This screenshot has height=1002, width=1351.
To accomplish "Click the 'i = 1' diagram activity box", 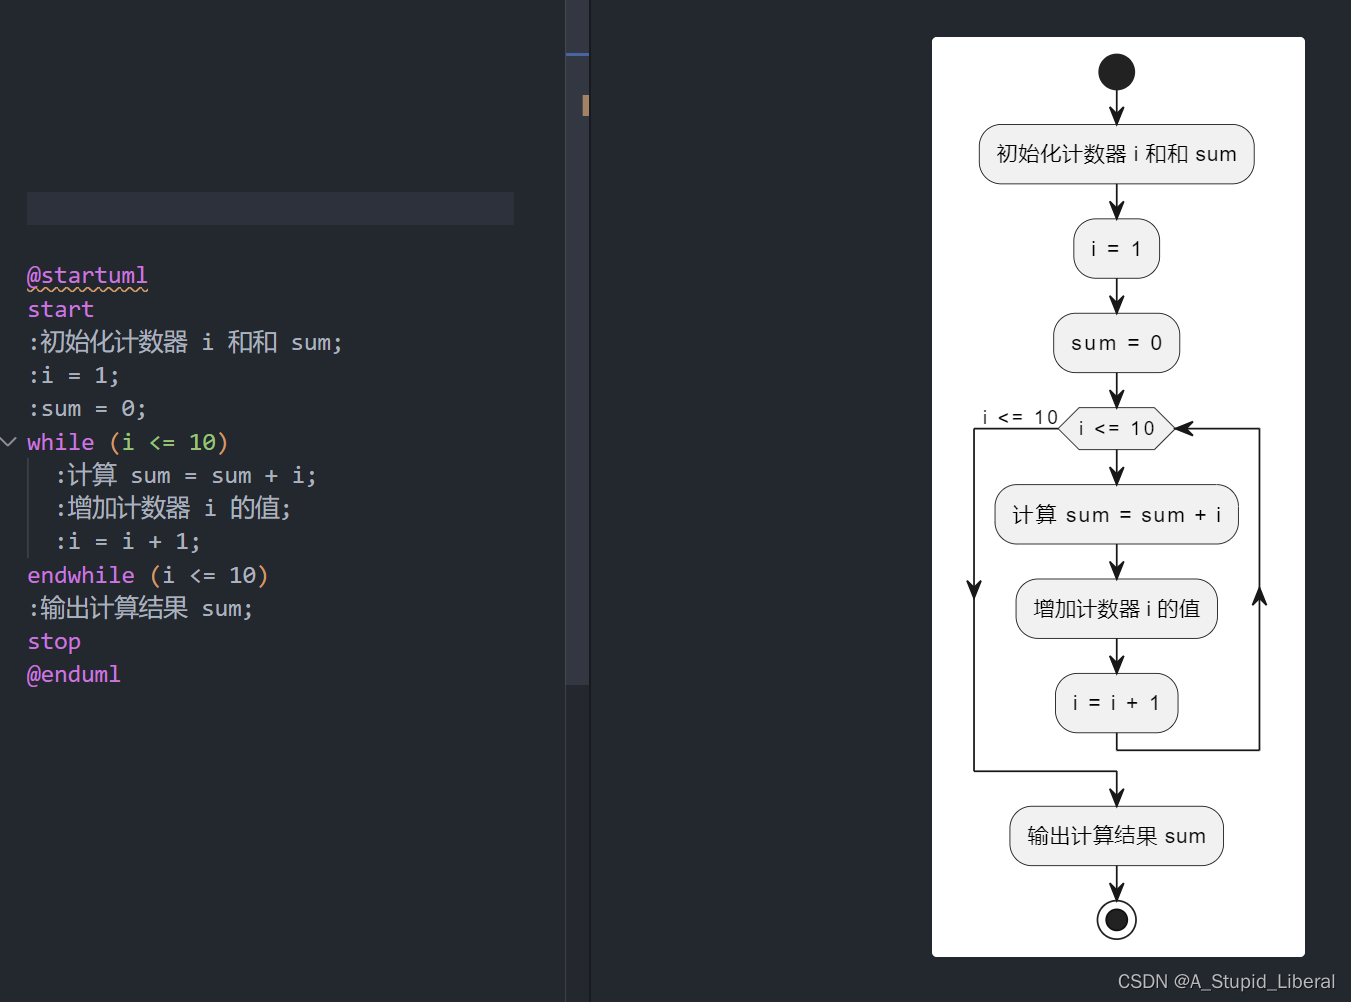I will pos(1116,249).
